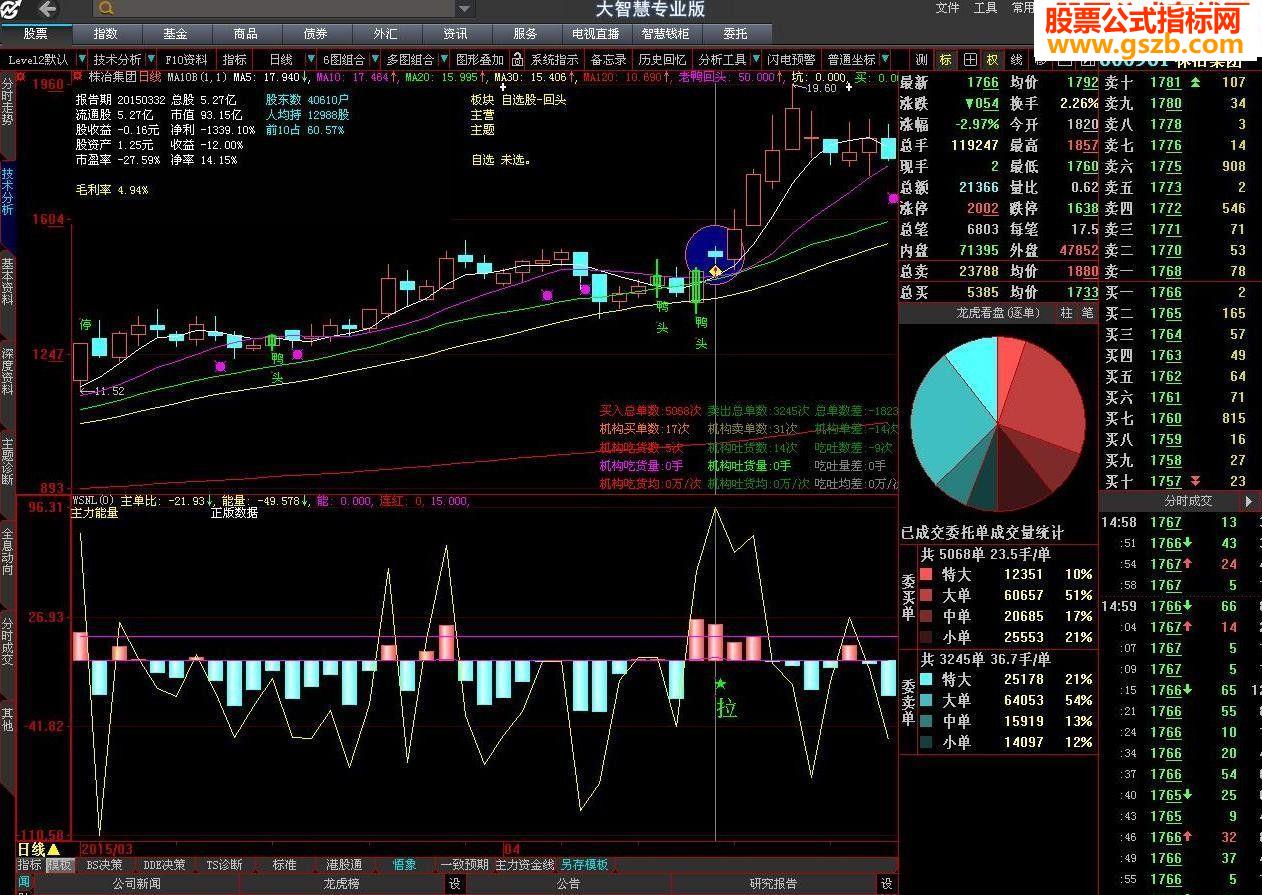Screen dimensions: 1262x895
Task: Open the 分时走势 side tab
Action: [x=8, y=101]
